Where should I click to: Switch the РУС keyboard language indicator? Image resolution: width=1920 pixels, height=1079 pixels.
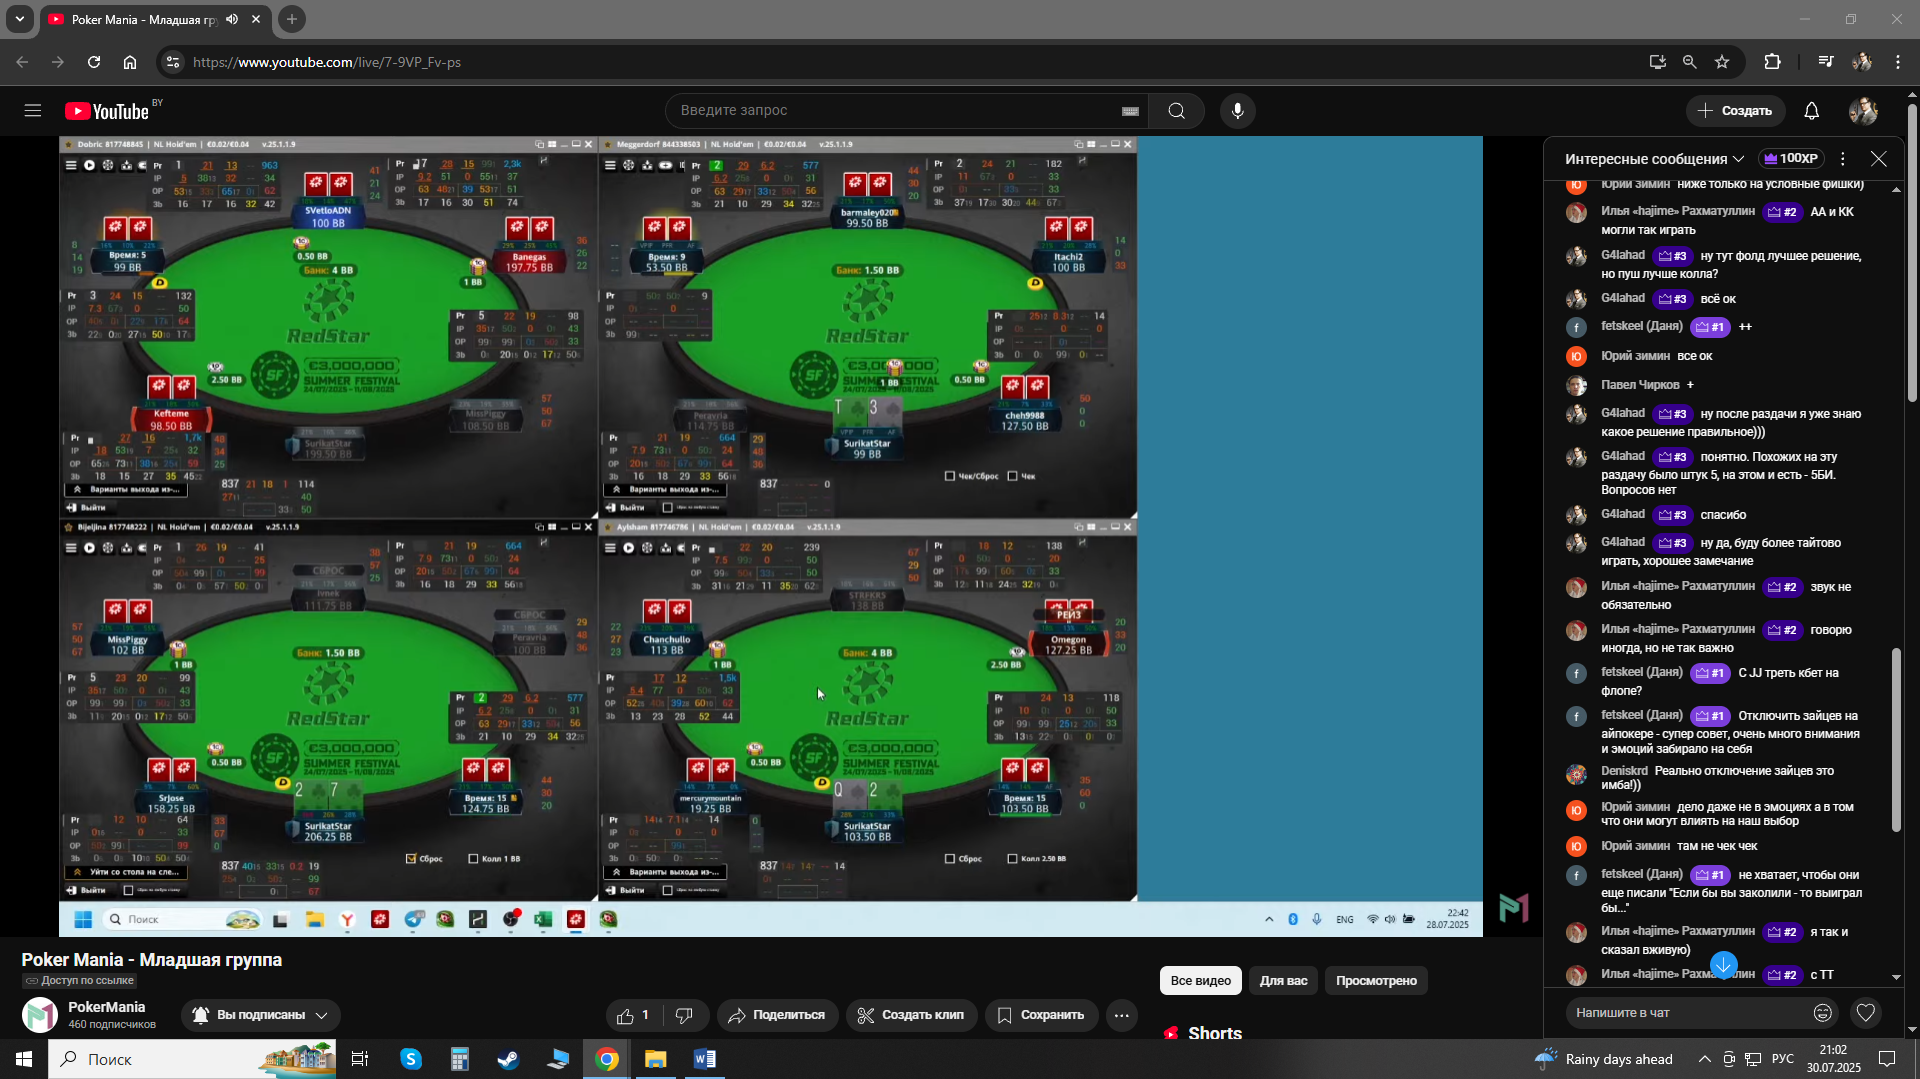coord(1782,1059)
